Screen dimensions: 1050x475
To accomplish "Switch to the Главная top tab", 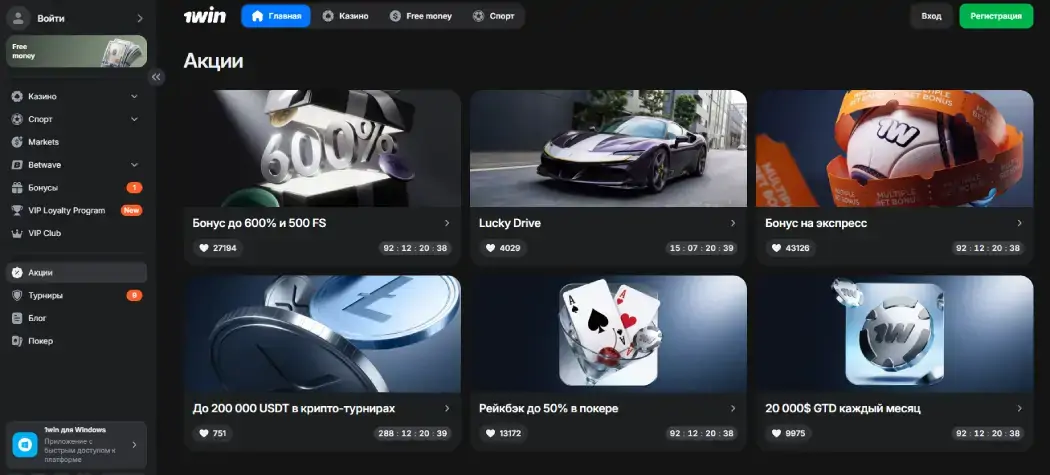I will pyautogui.click(x=276, y=15).
